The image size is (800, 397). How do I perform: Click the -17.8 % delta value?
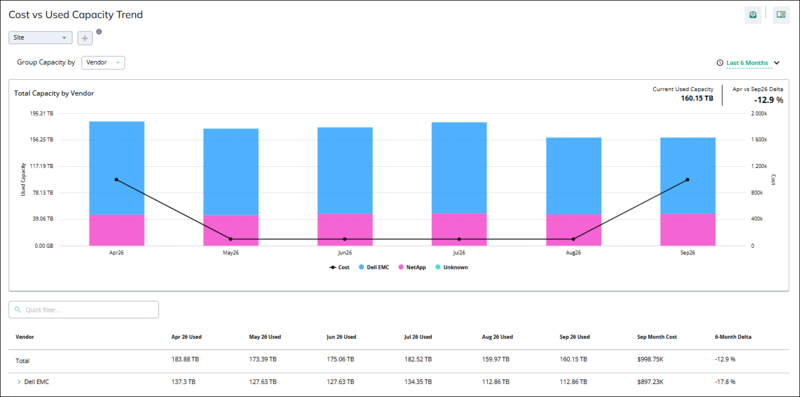pyautogui.click(x=726, y=381)
